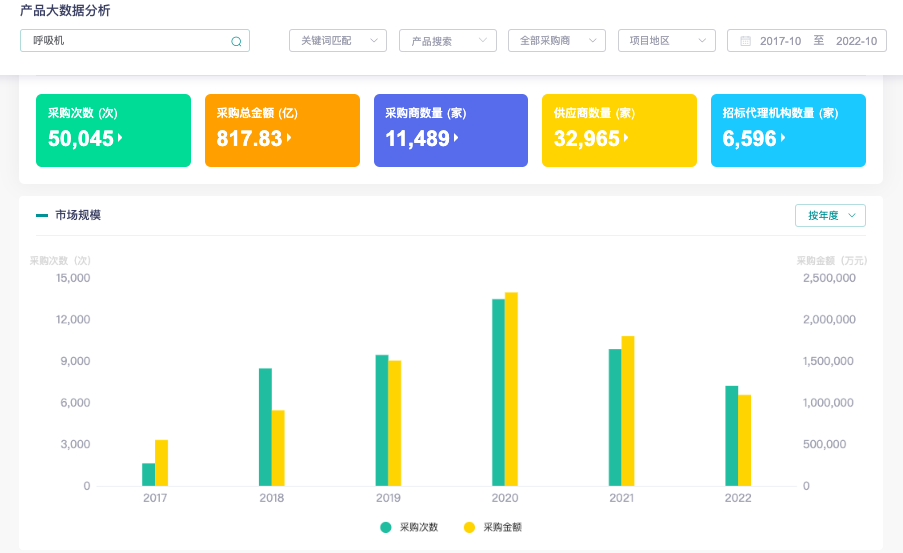Click the calendar icon in date range

click(x=745, y=41)
